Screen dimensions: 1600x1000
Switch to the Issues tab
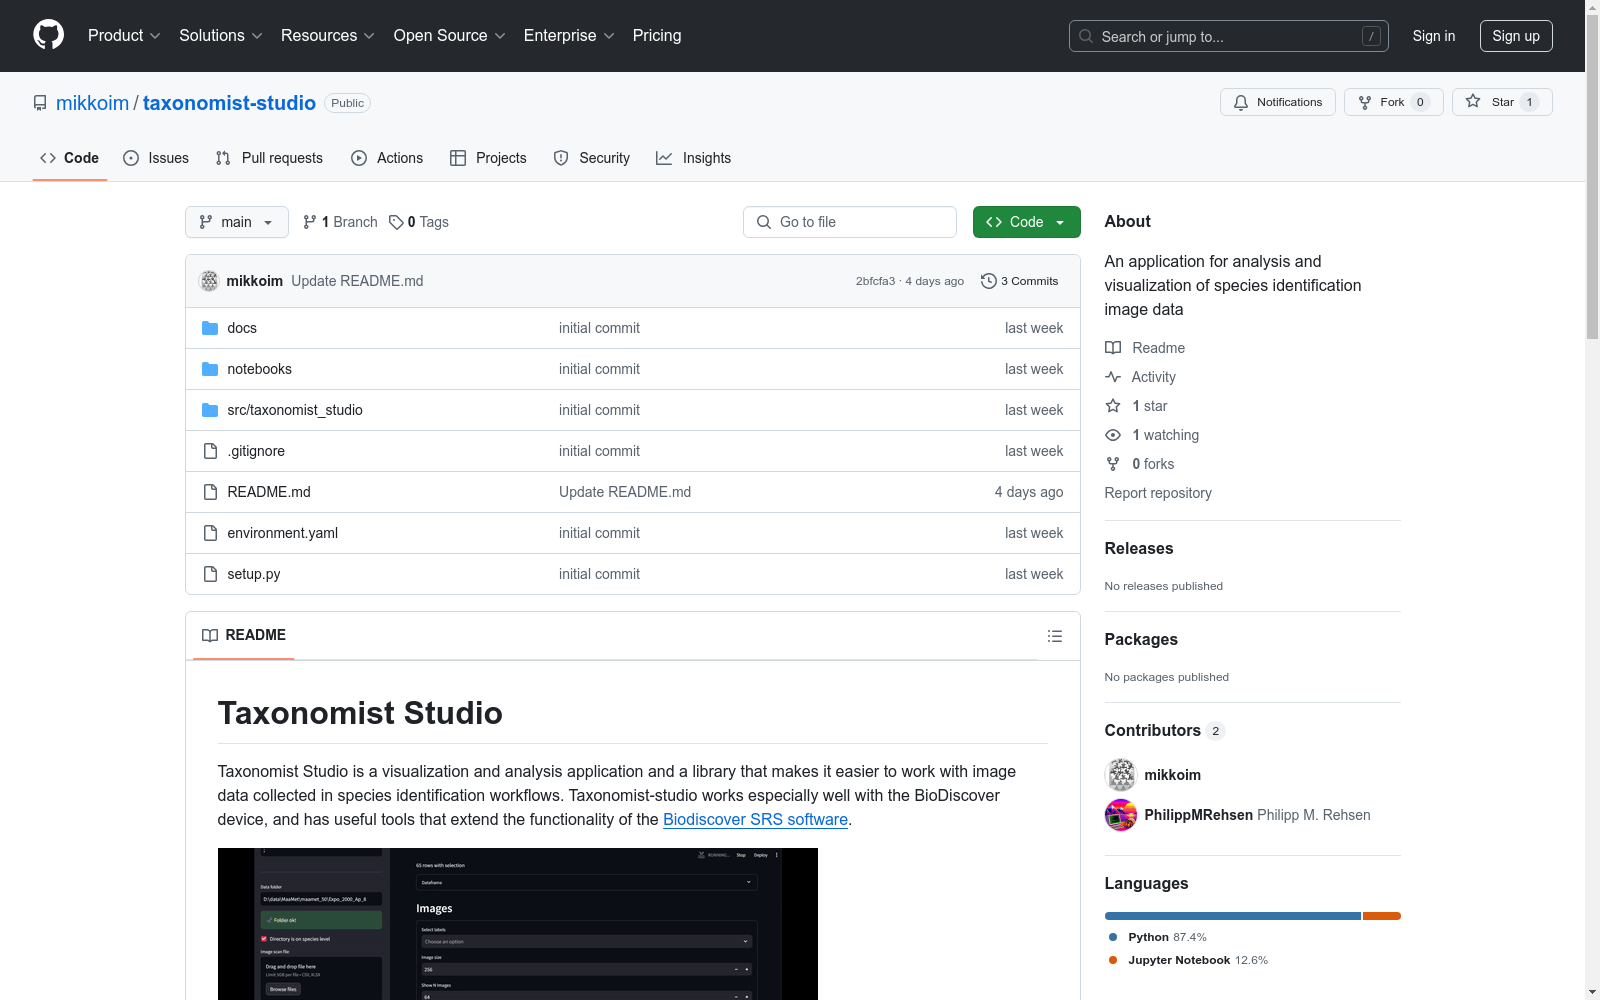pos(156,158)
